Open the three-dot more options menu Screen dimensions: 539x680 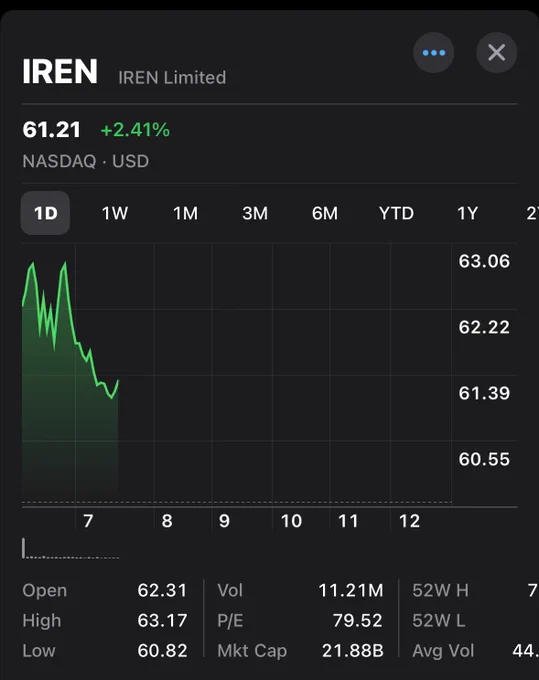pos(434,53)
